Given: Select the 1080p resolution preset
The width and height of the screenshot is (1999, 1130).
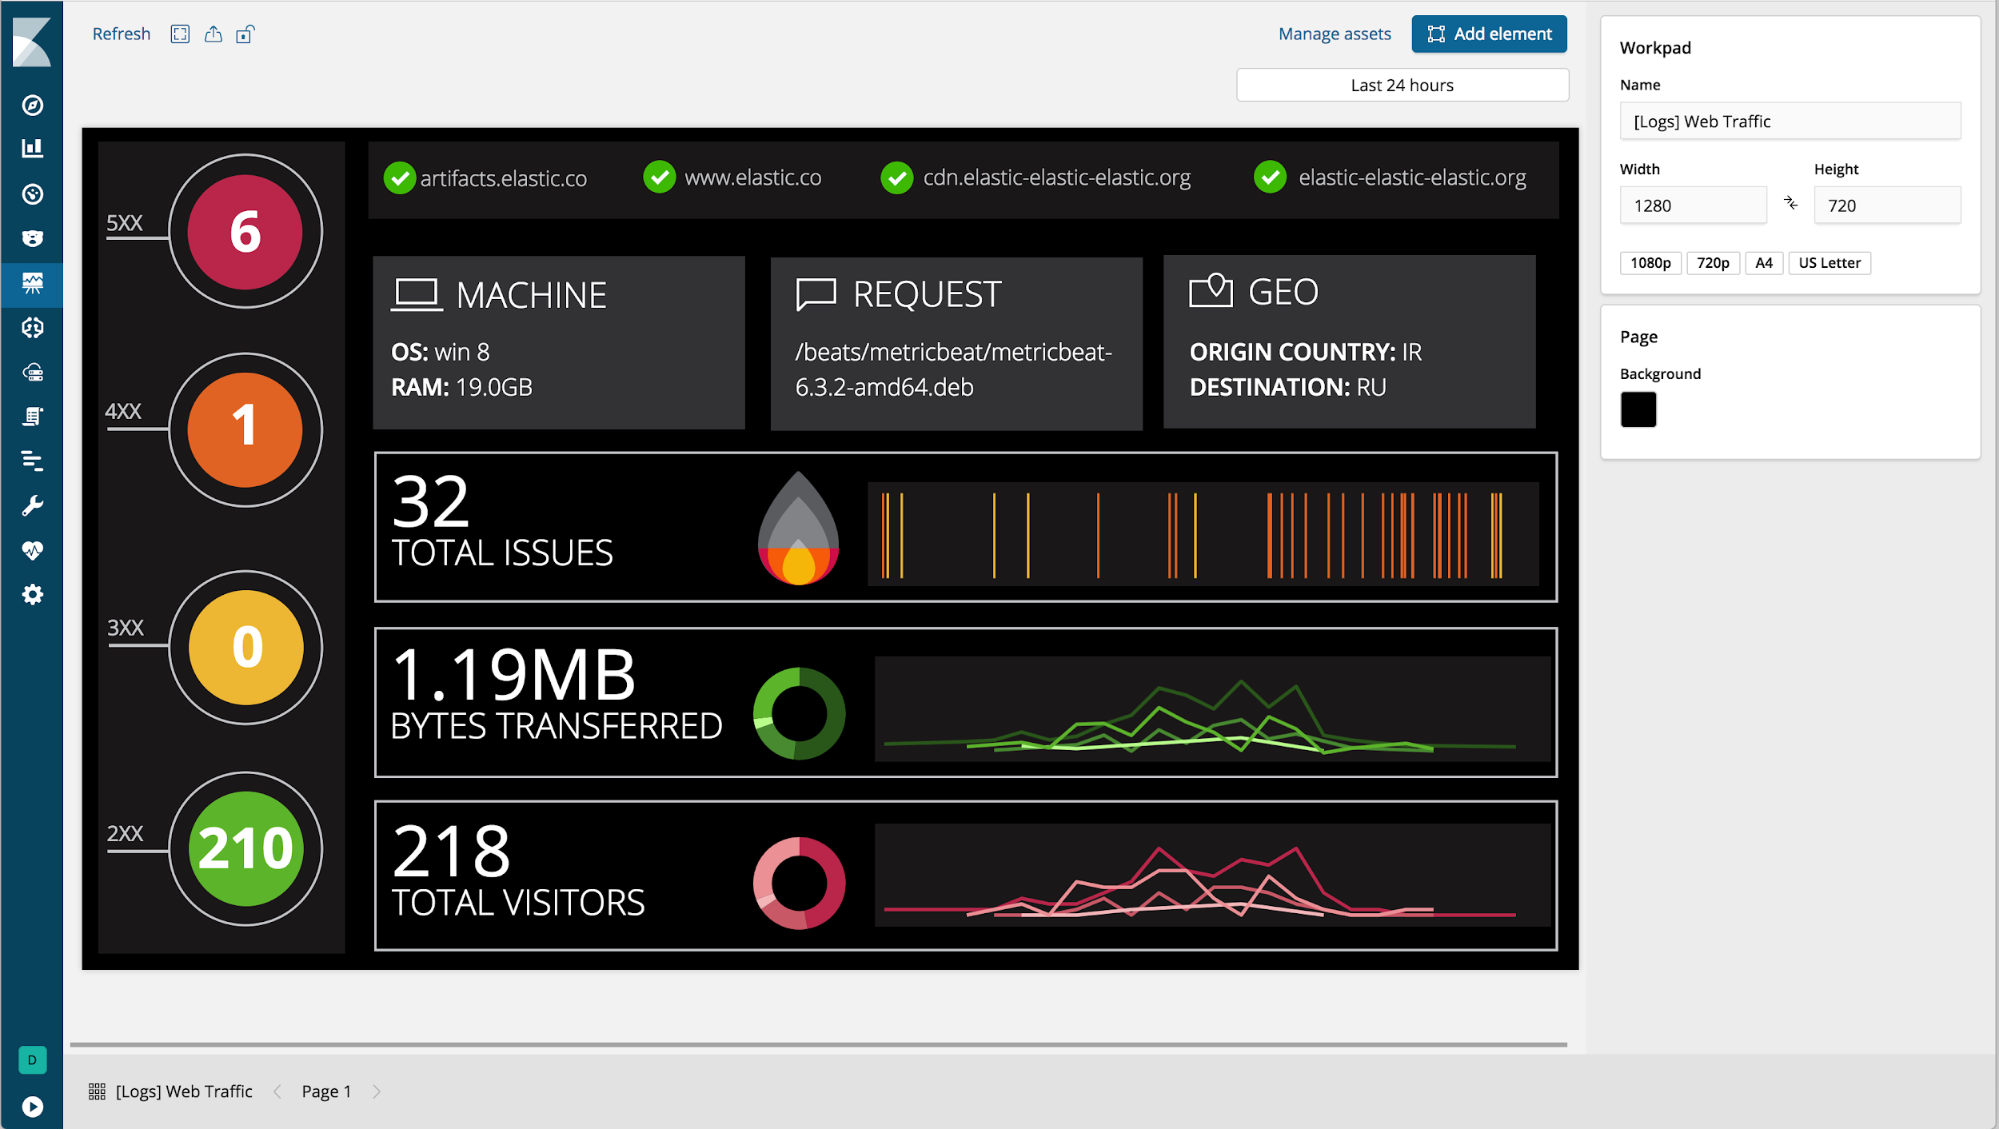Looking at the screenshot, I should [1650, 262].
